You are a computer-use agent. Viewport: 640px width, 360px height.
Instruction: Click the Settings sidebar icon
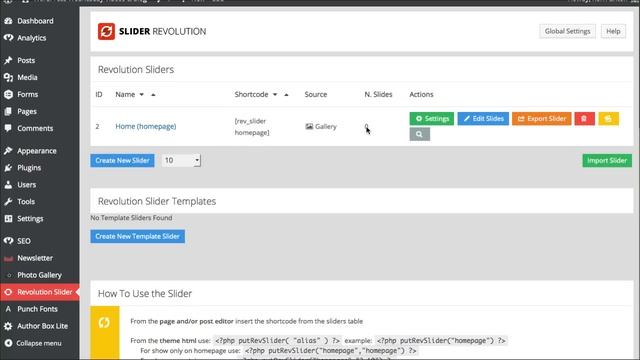coord(8,219)
